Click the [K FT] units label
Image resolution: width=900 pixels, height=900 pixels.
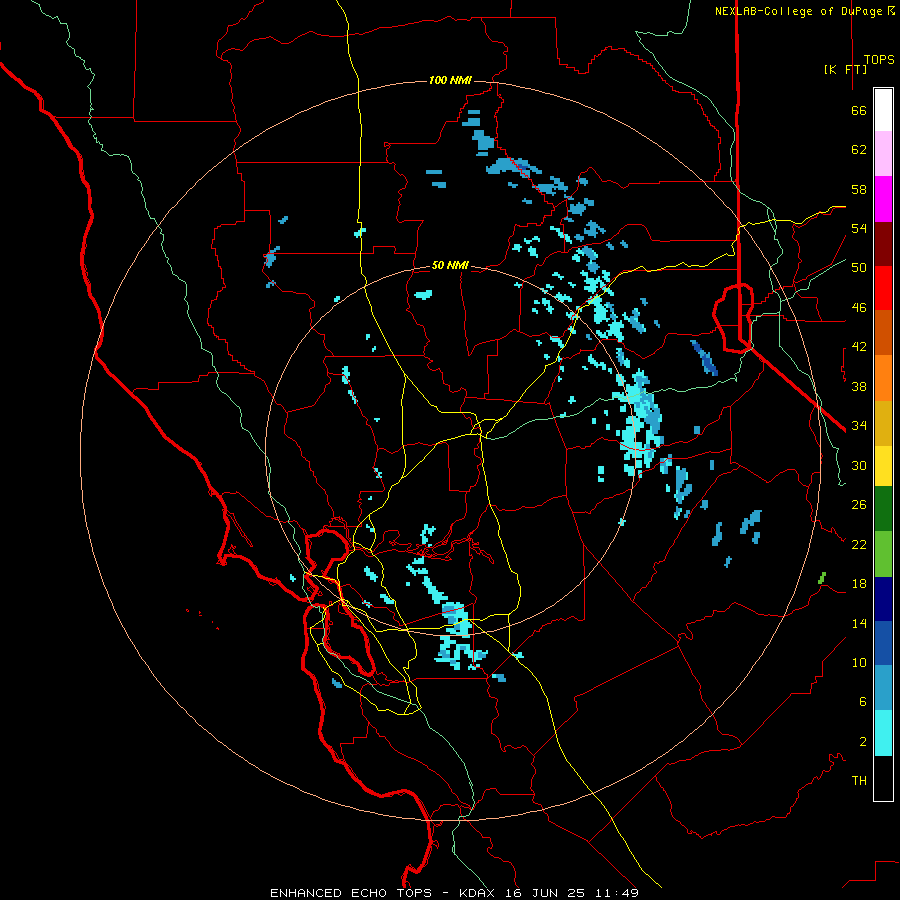point(845,69)
